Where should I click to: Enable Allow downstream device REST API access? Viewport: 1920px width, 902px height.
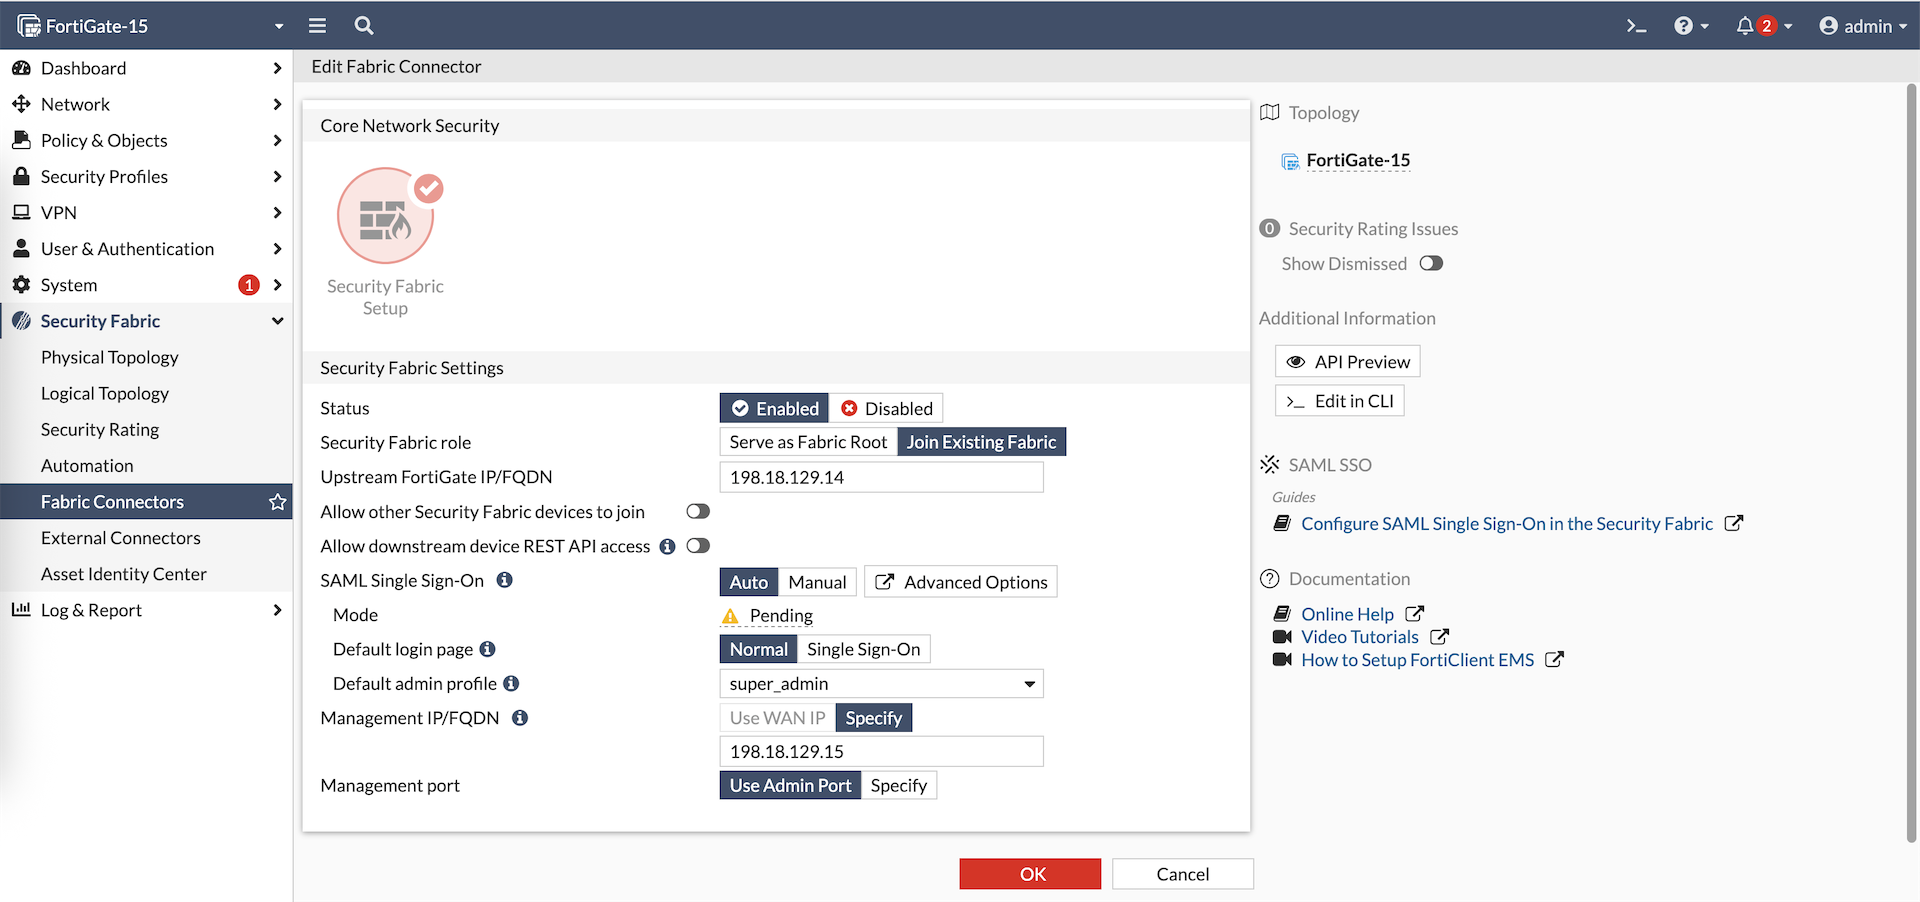pyautogui.click(x=698, y=546)
